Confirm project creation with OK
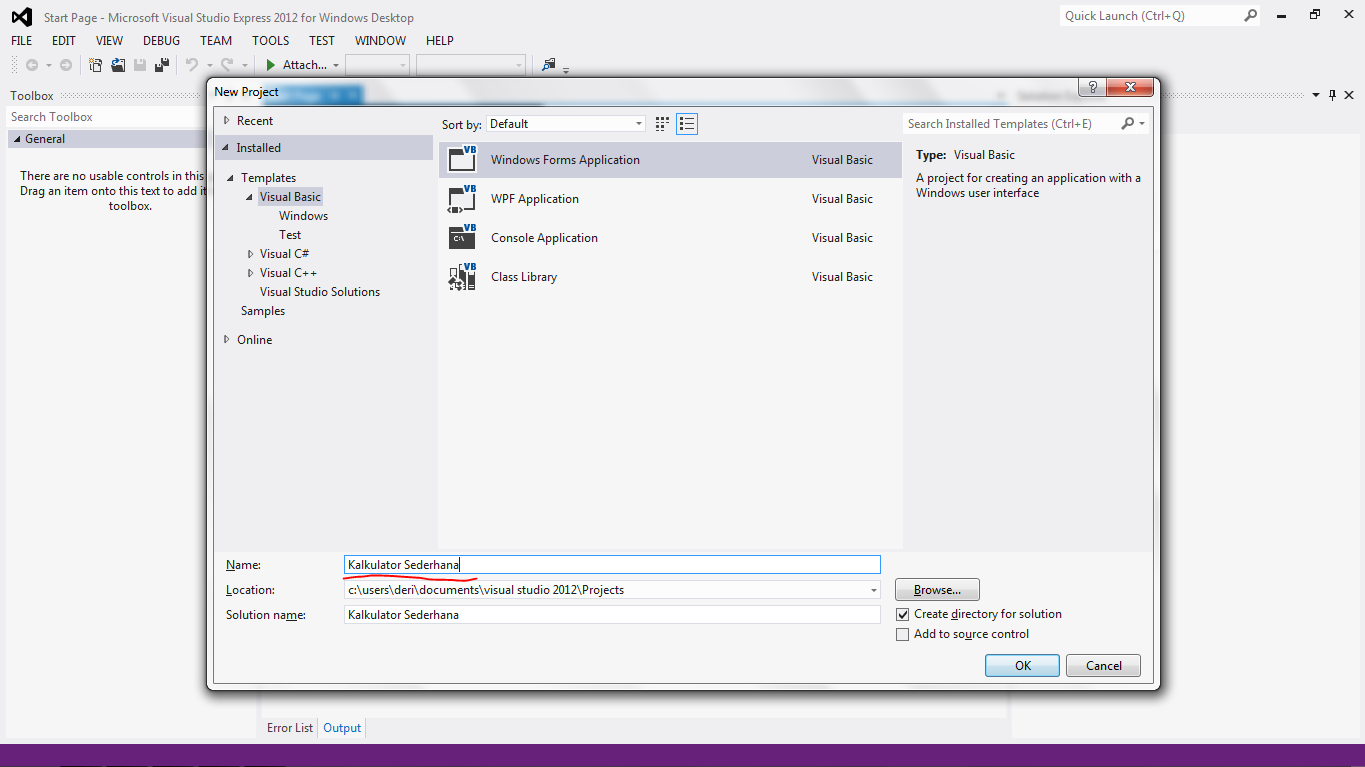Screen dimensions: 1365x767 click(1021, 665)
